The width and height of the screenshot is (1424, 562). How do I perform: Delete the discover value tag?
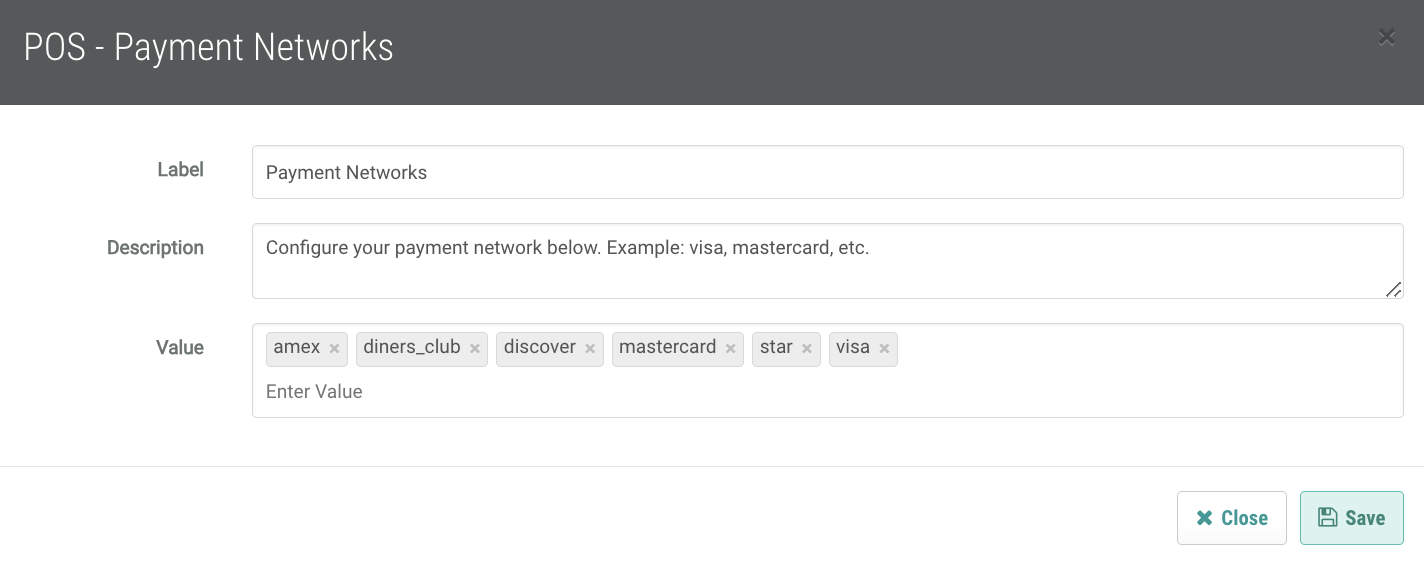590,349
